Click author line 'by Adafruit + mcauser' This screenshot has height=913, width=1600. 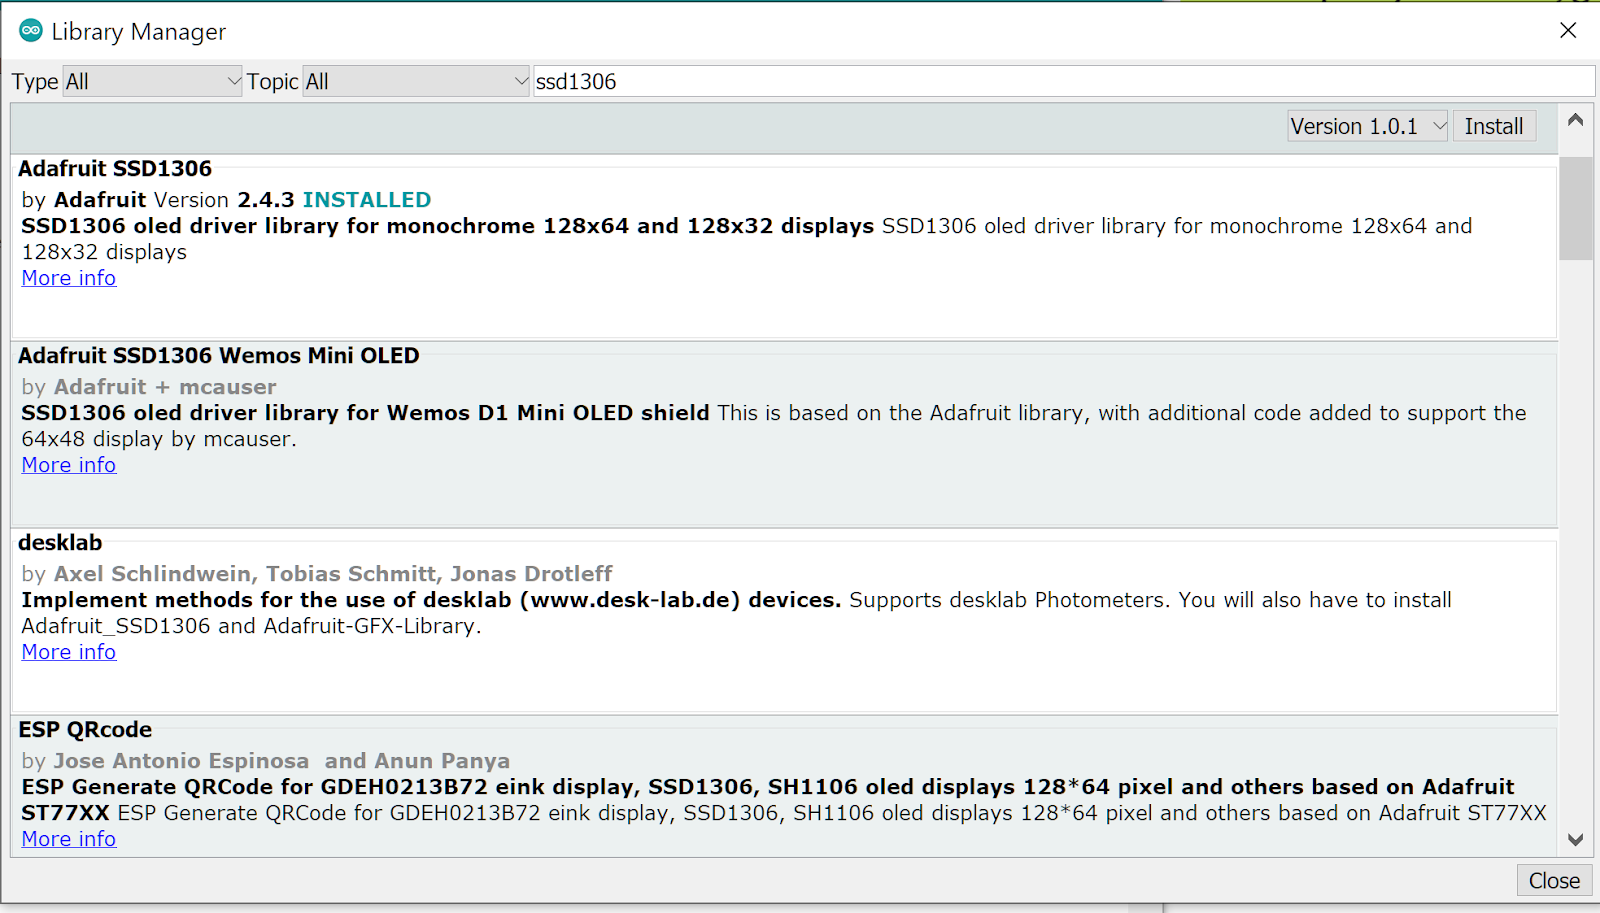149,387
